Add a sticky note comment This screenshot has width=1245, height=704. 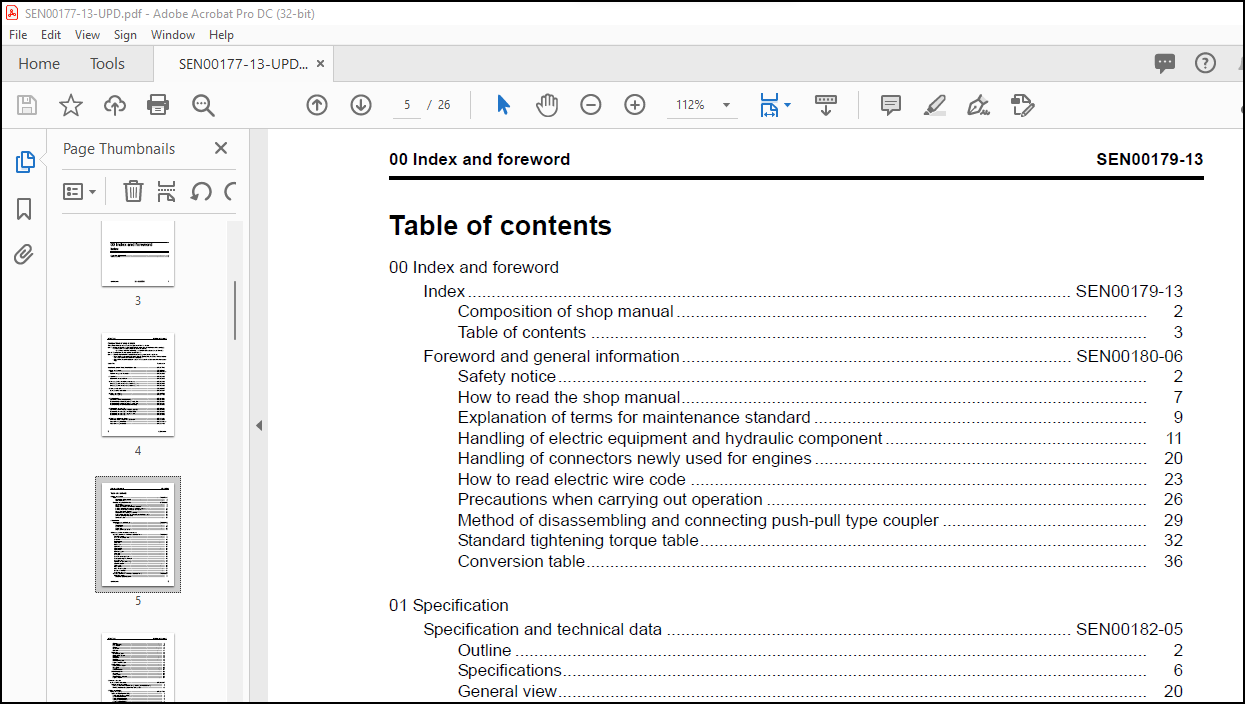click(x=891, y=105)
